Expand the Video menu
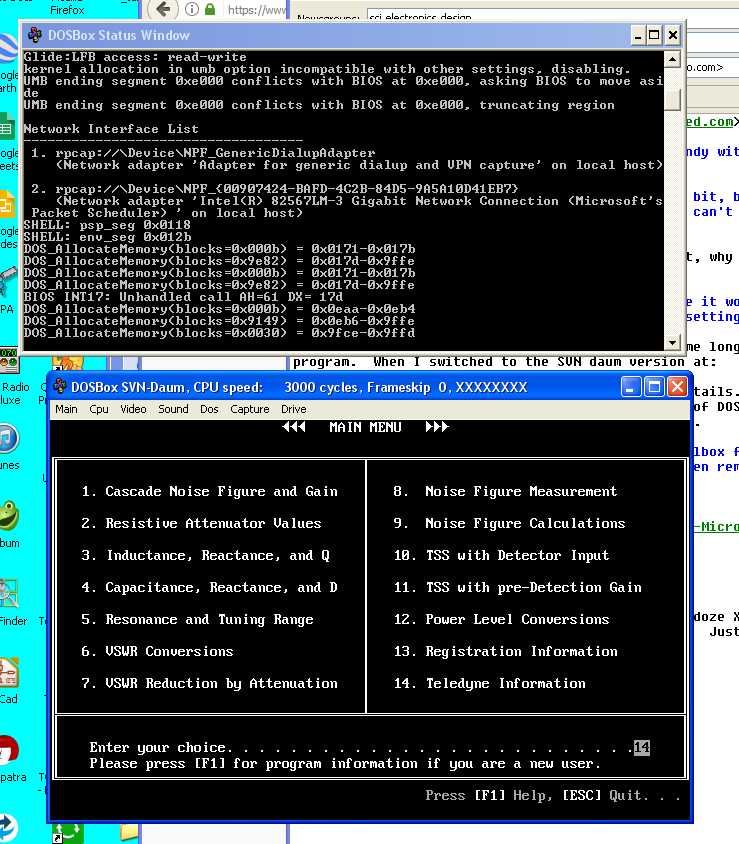 pos(133,409)
